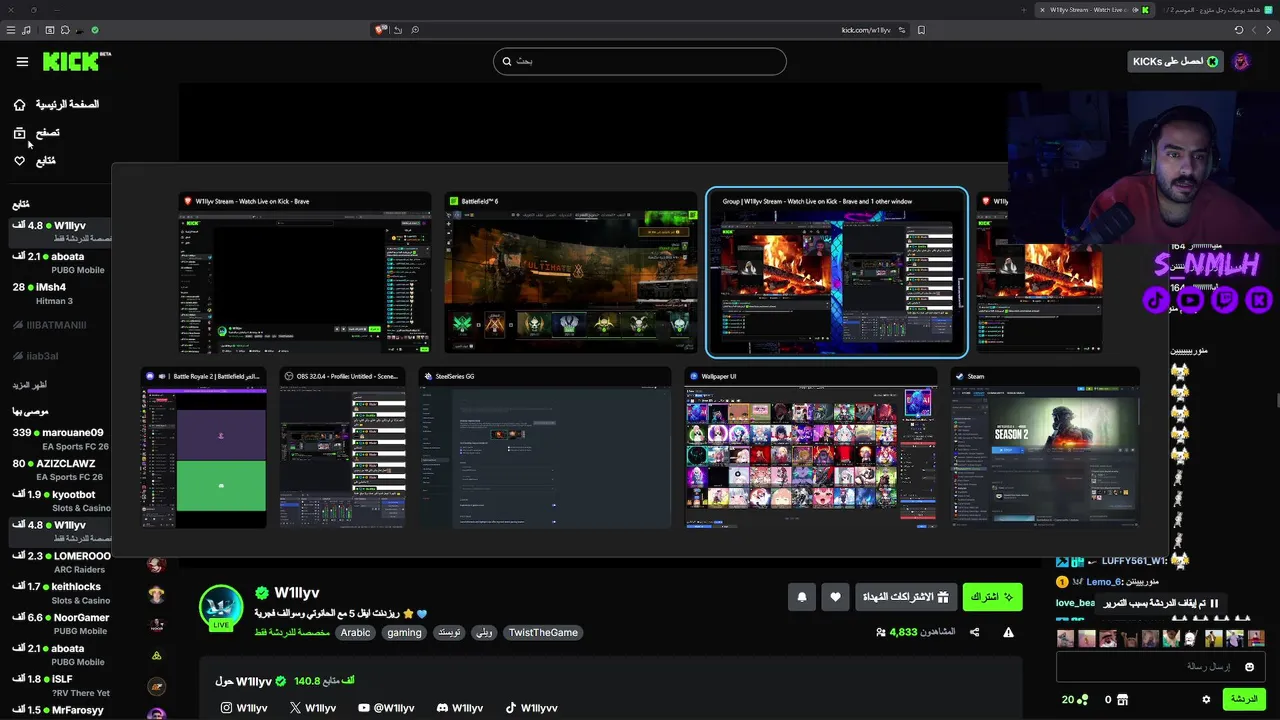Image resolution: width=1280 pixels, height=720 pixels.
Task: Open the @W1llyv YouTube link
Action: 386,708
